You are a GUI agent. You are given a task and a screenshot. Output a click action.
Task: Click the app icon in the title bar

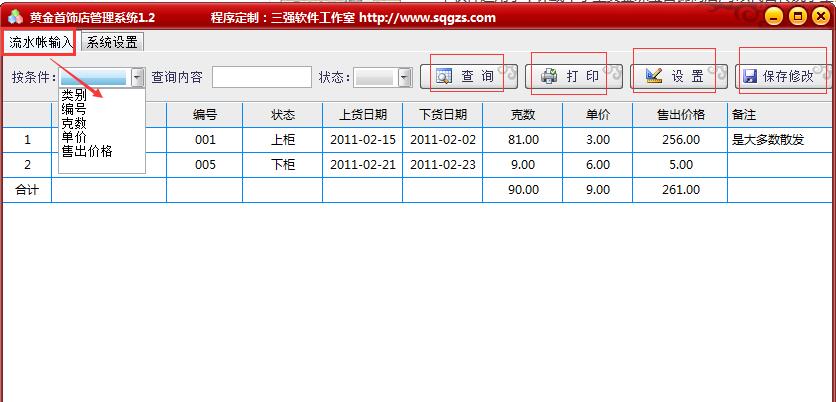(x=14, y=17)
